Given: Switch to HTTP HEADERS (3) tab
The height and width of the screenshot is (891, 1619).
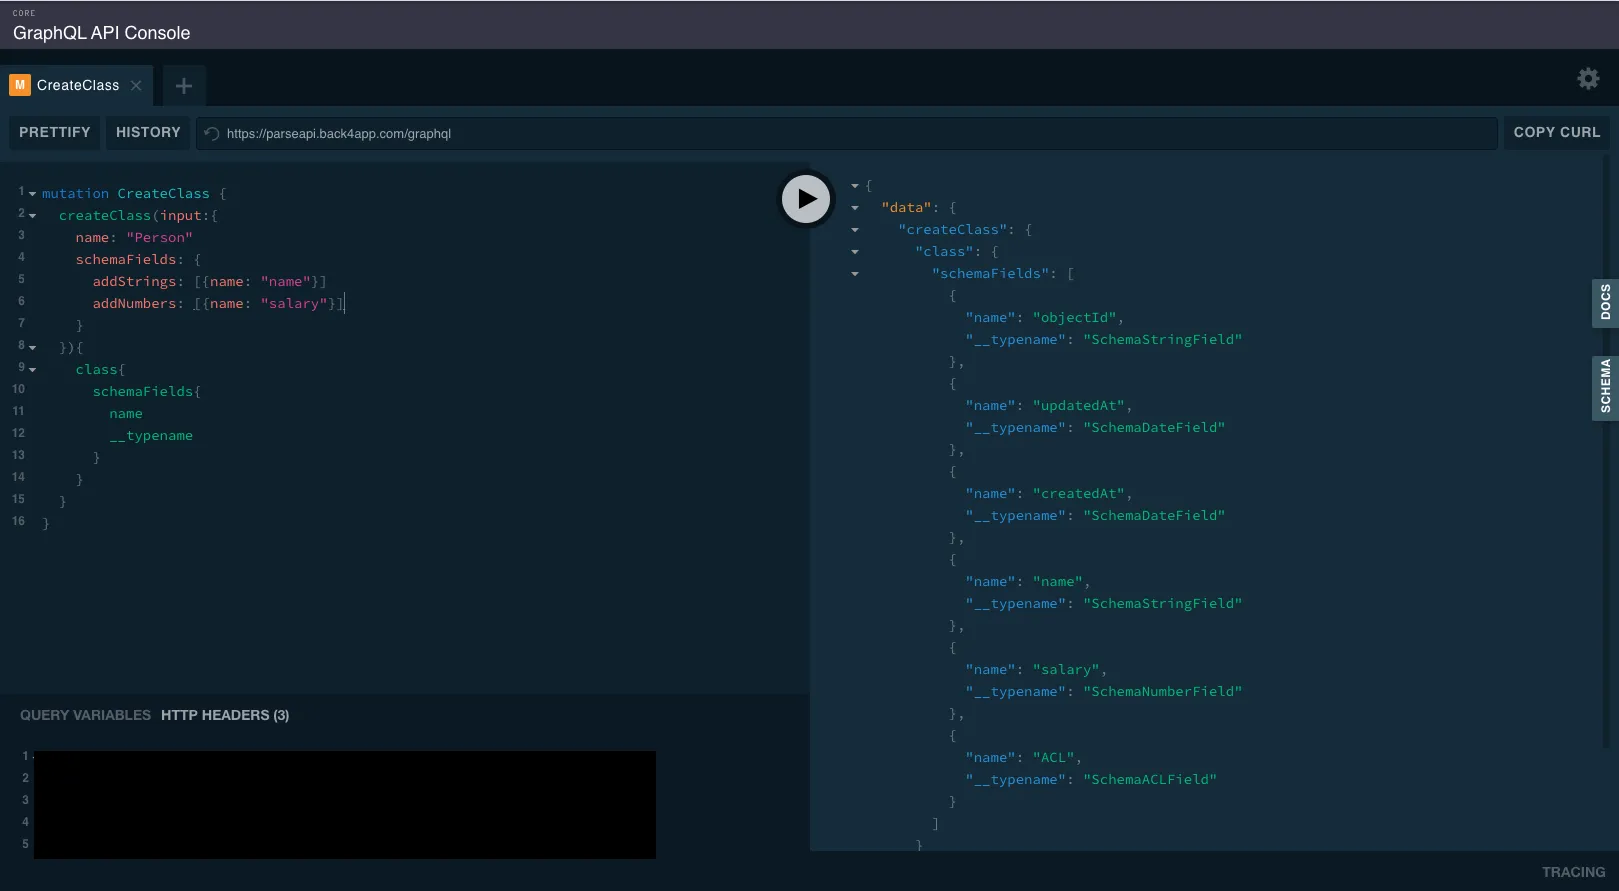Looking at the screenshot, I should click(x=225, y=715).
